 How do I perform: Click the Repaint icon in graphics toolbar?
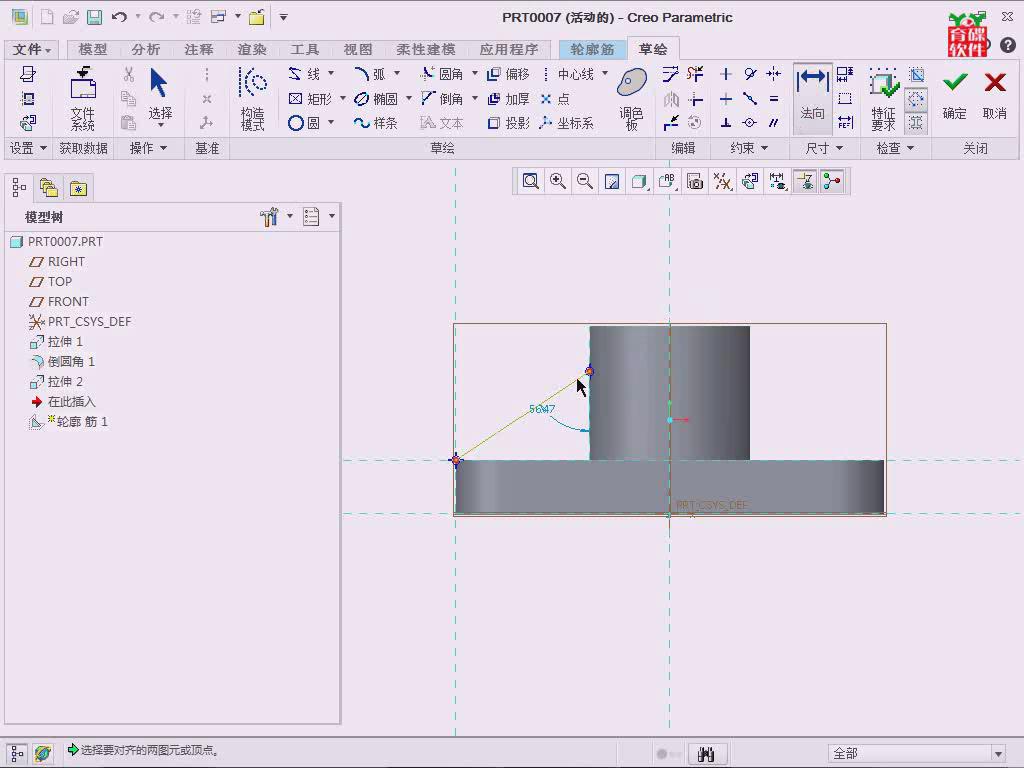[612, 181]
